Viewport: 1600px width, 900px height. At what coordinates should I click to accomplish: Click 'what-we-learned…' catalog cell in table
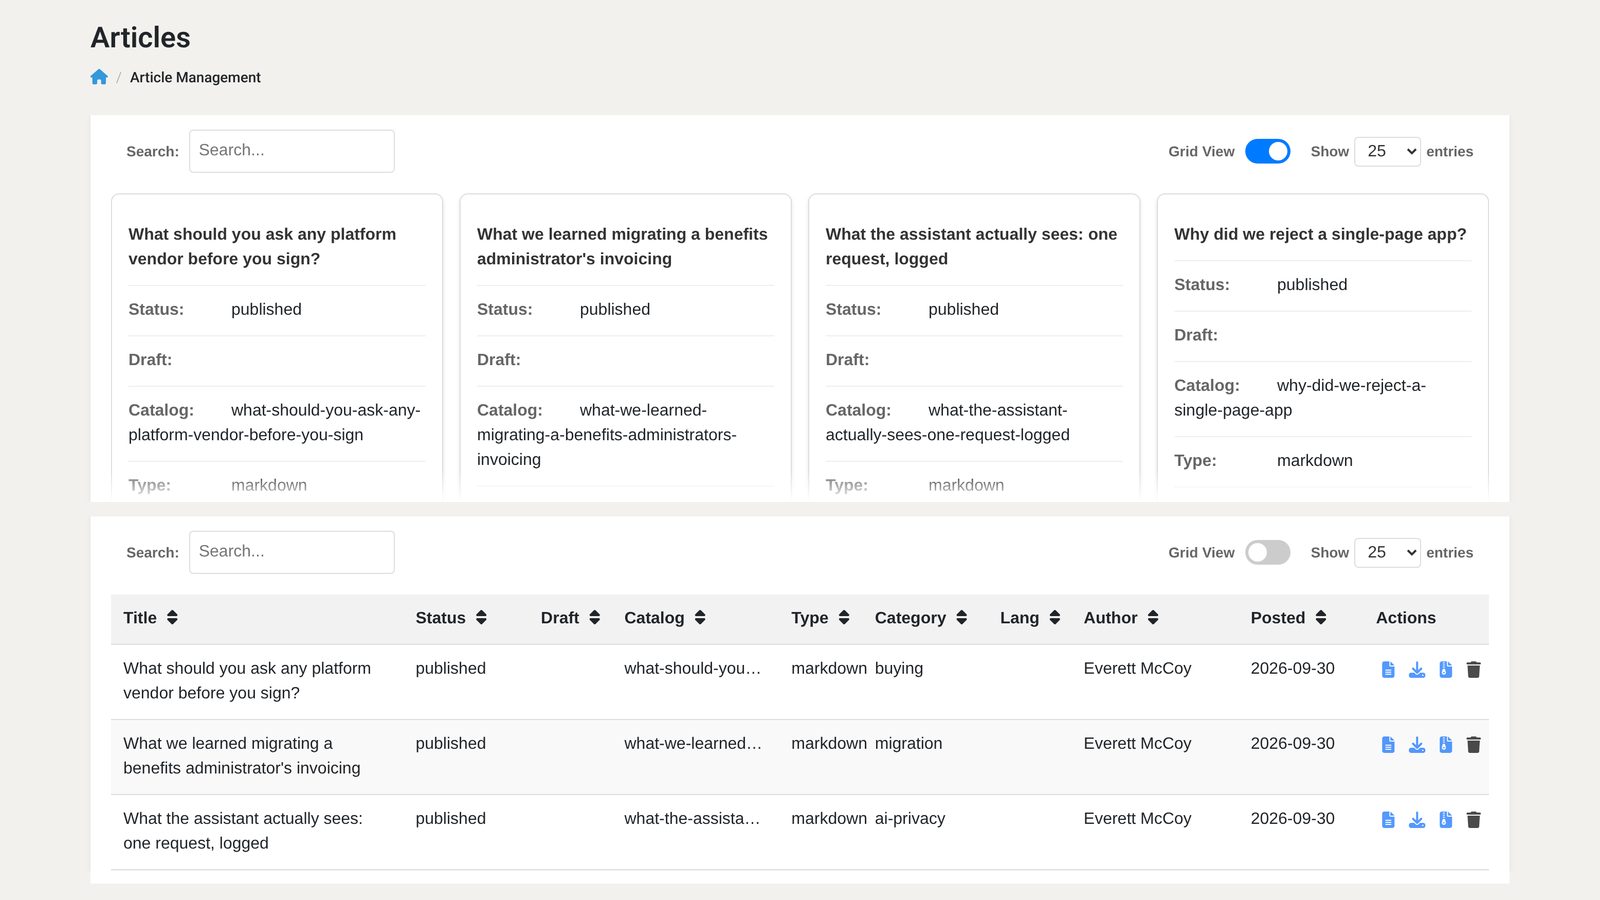point(693,743)
